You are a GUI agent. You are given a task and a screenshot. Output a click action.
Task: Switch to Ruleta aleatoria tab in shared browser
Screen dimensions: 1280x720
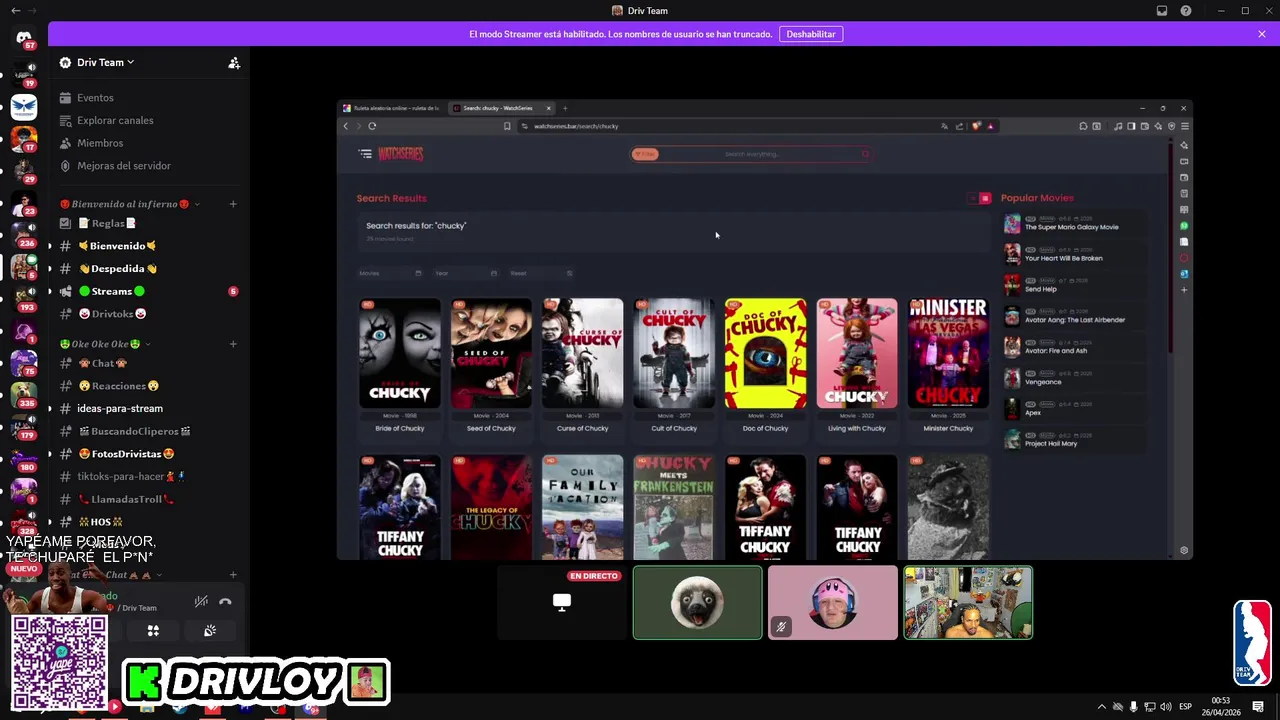pyautogui.click(x=392, y=108)
